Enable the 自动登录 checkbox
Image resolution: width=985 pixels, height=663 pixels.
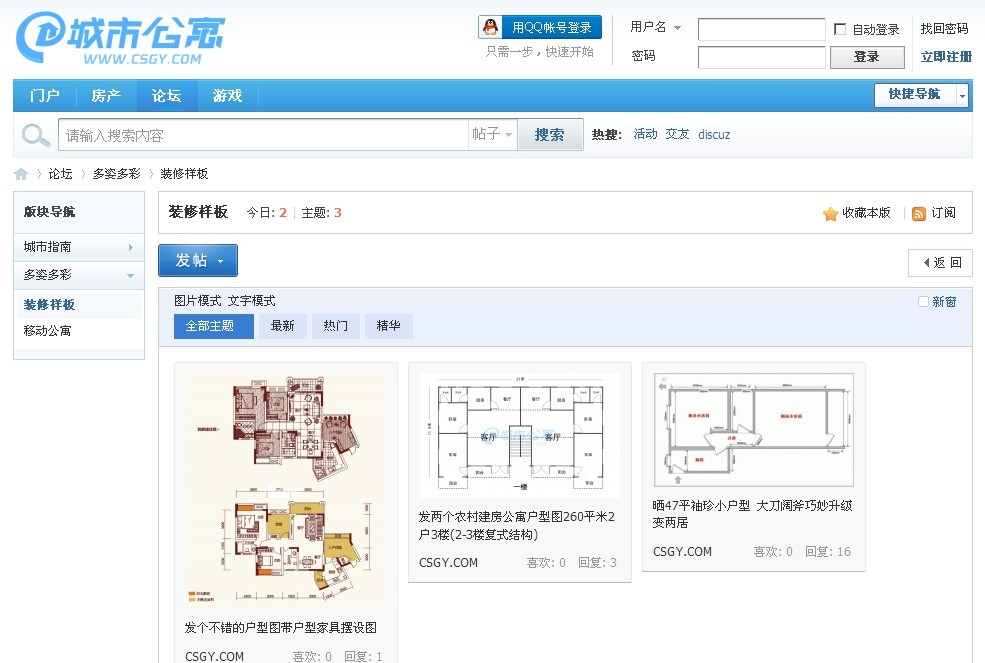[x=839, y=29]
